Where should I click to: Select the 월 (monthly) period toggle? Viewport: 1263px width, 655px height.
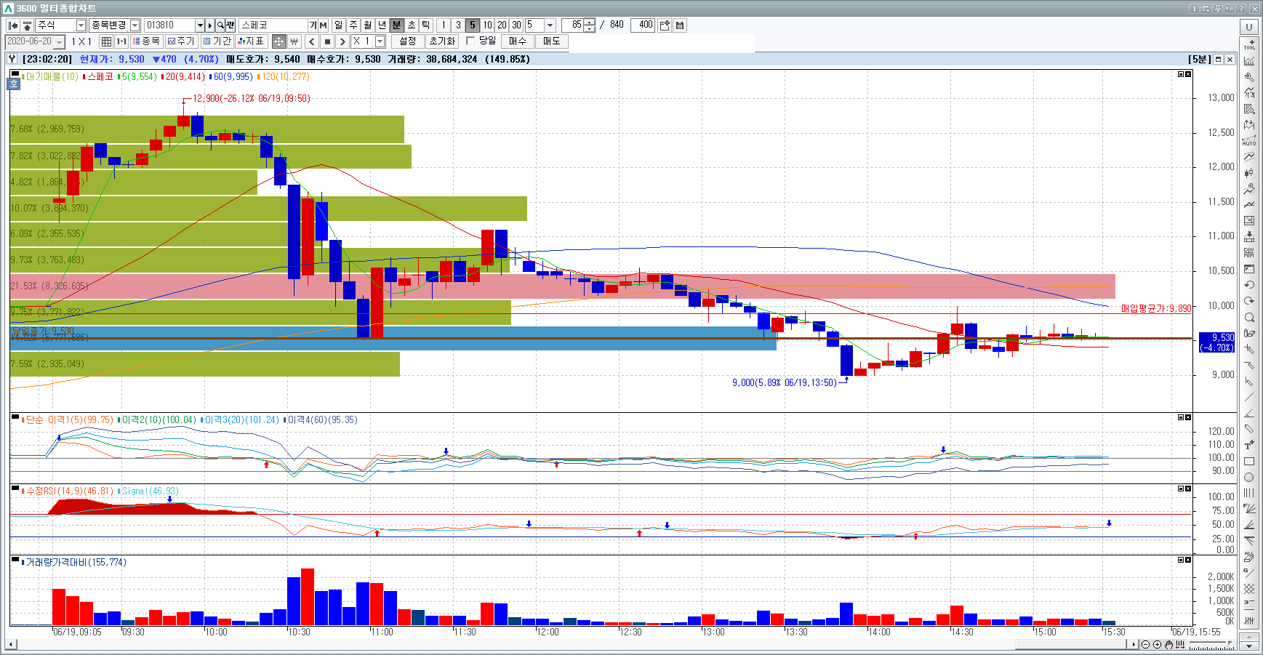[x=367, y=25]
